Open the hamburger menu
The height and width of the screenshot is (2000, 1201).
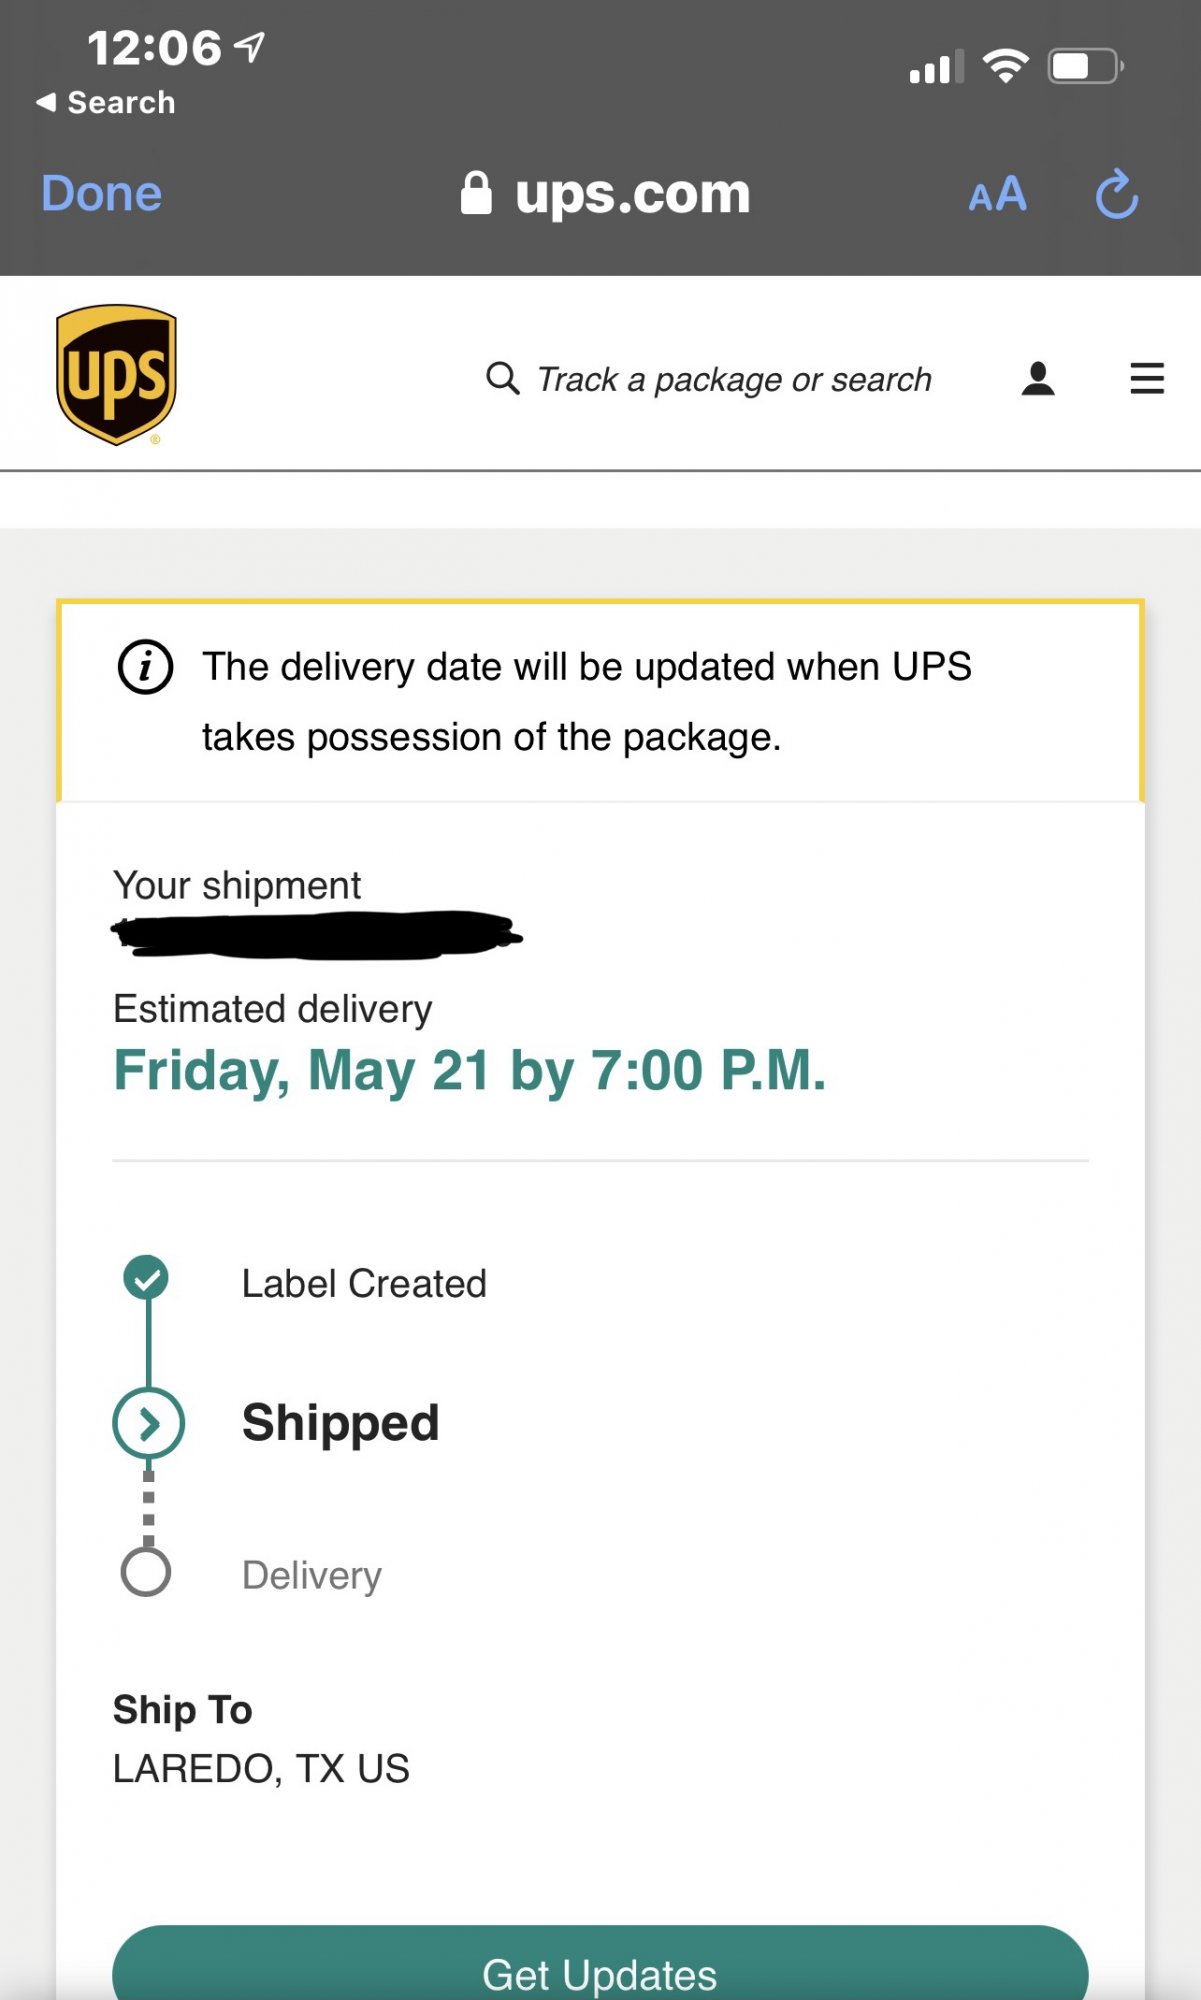[1146, 379]
